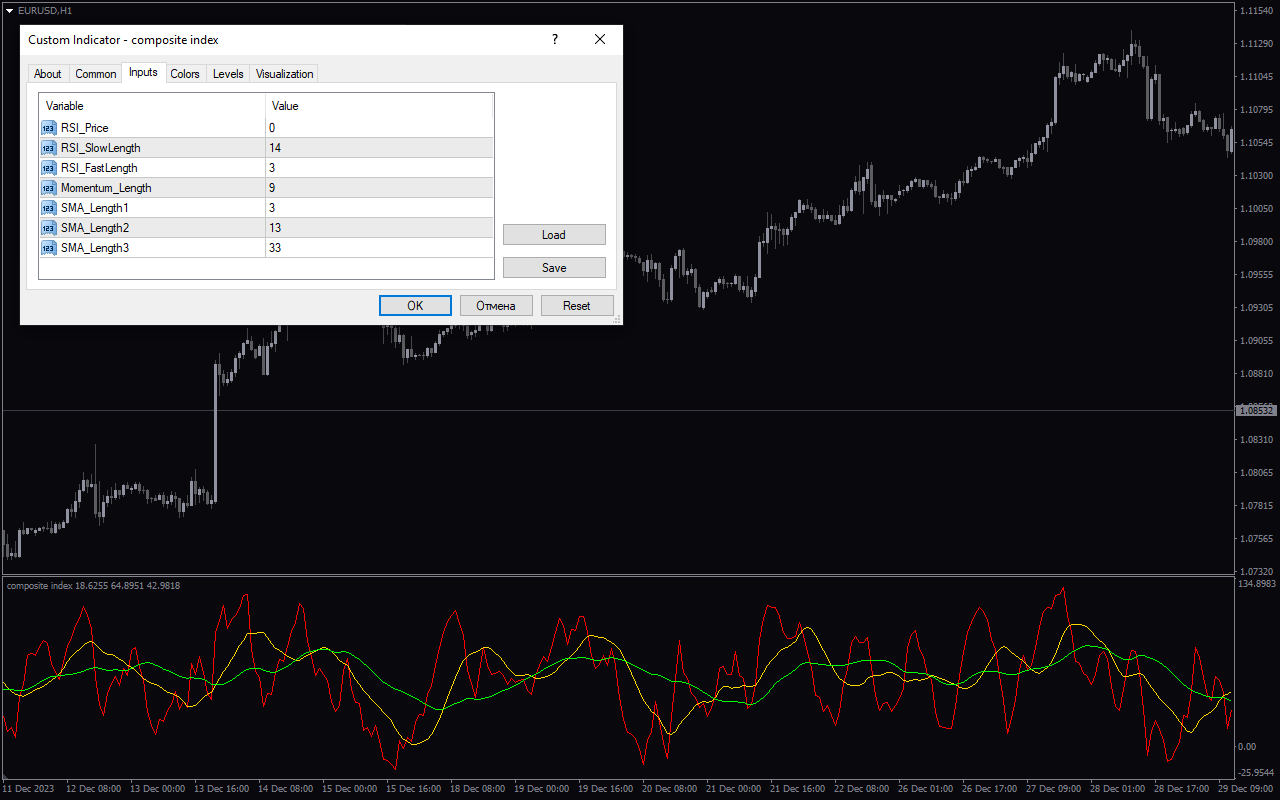Click the RSI_Price variable name
Viewport: 1280px width, 800px height.
click(85, 128)
